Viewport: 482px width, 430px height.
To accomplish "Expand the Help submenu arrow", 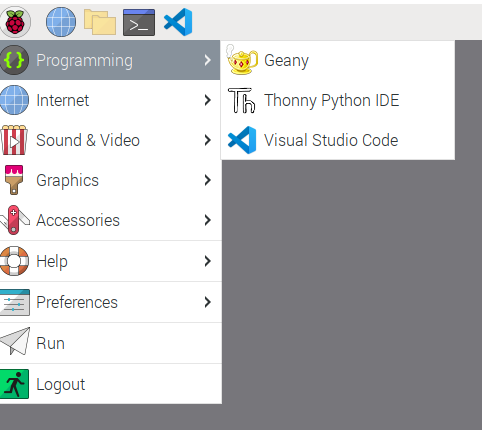I will tap(207, 261).
